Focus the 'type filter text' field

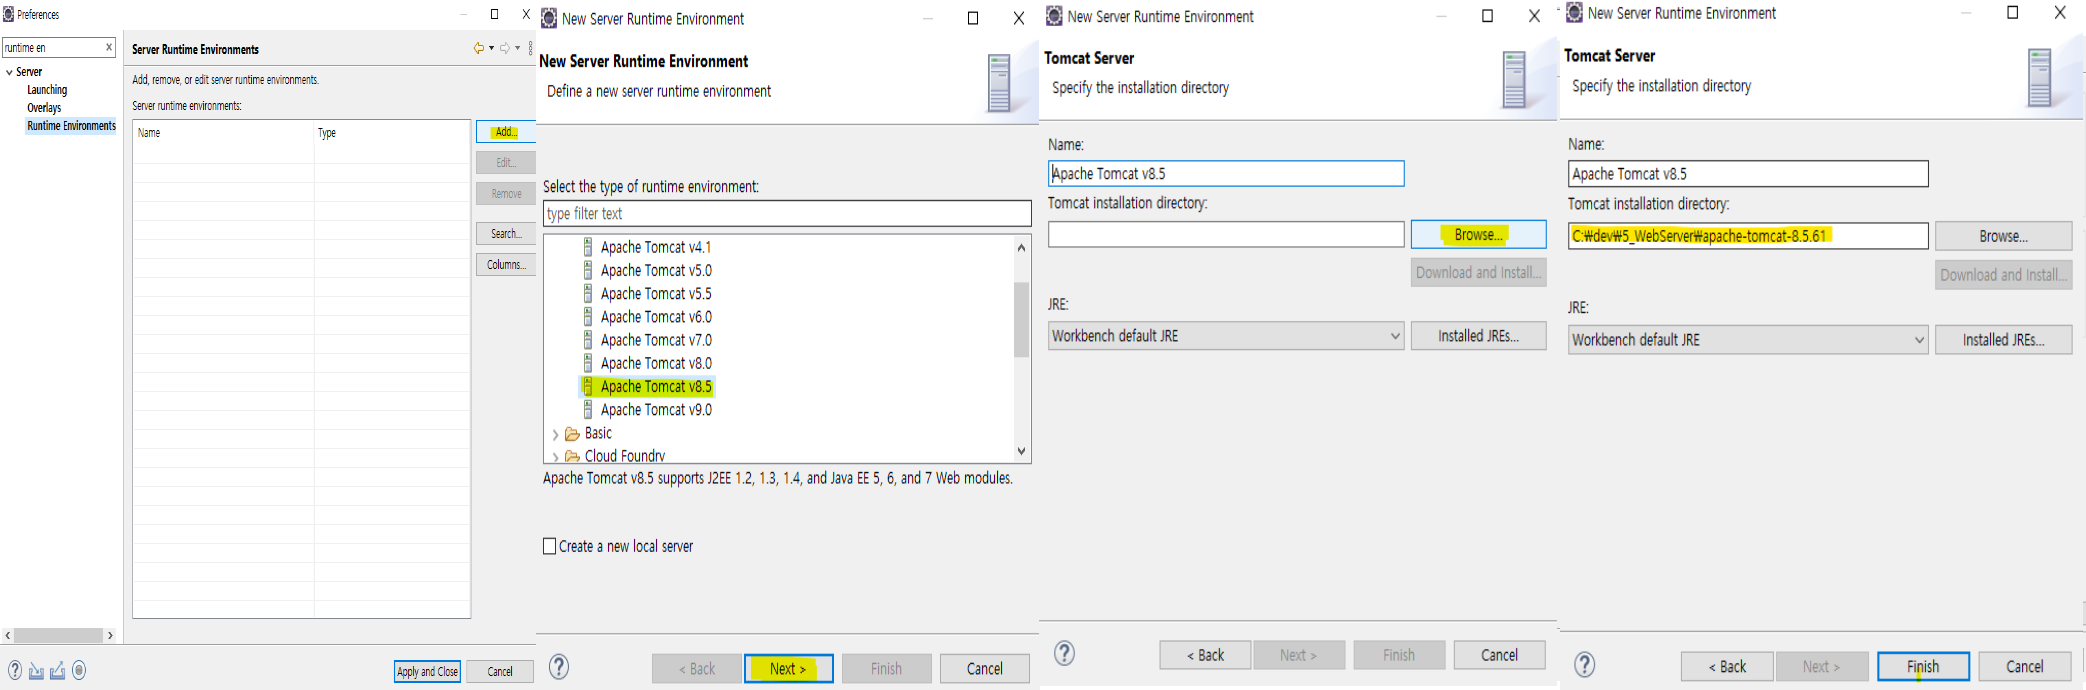tap(787, 213)
